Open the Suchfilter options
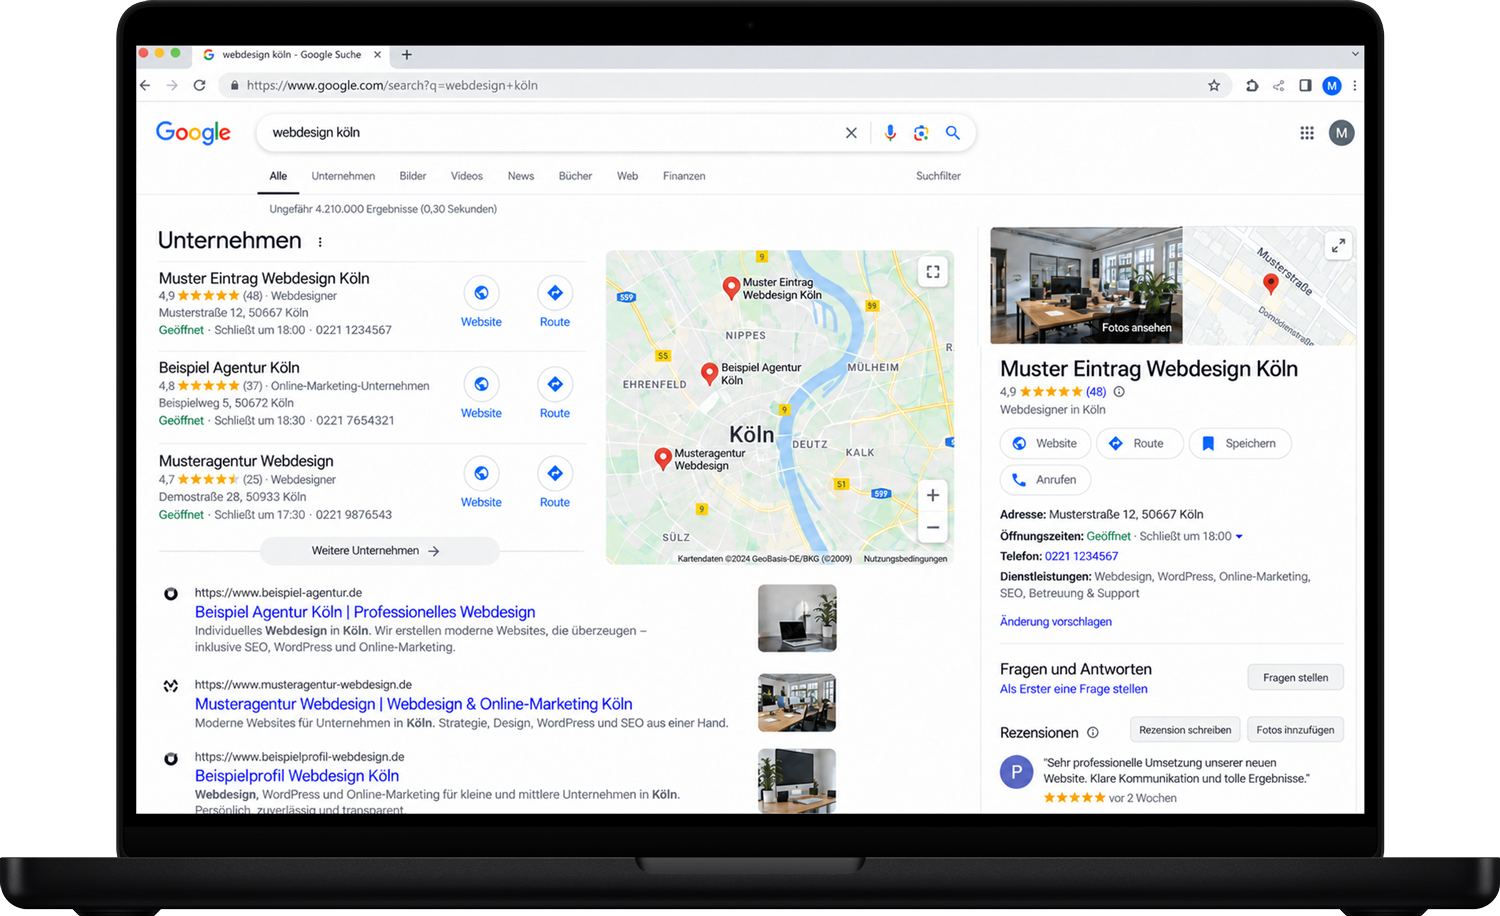This screenshot has height=916, width=1500. coord(938,176)
